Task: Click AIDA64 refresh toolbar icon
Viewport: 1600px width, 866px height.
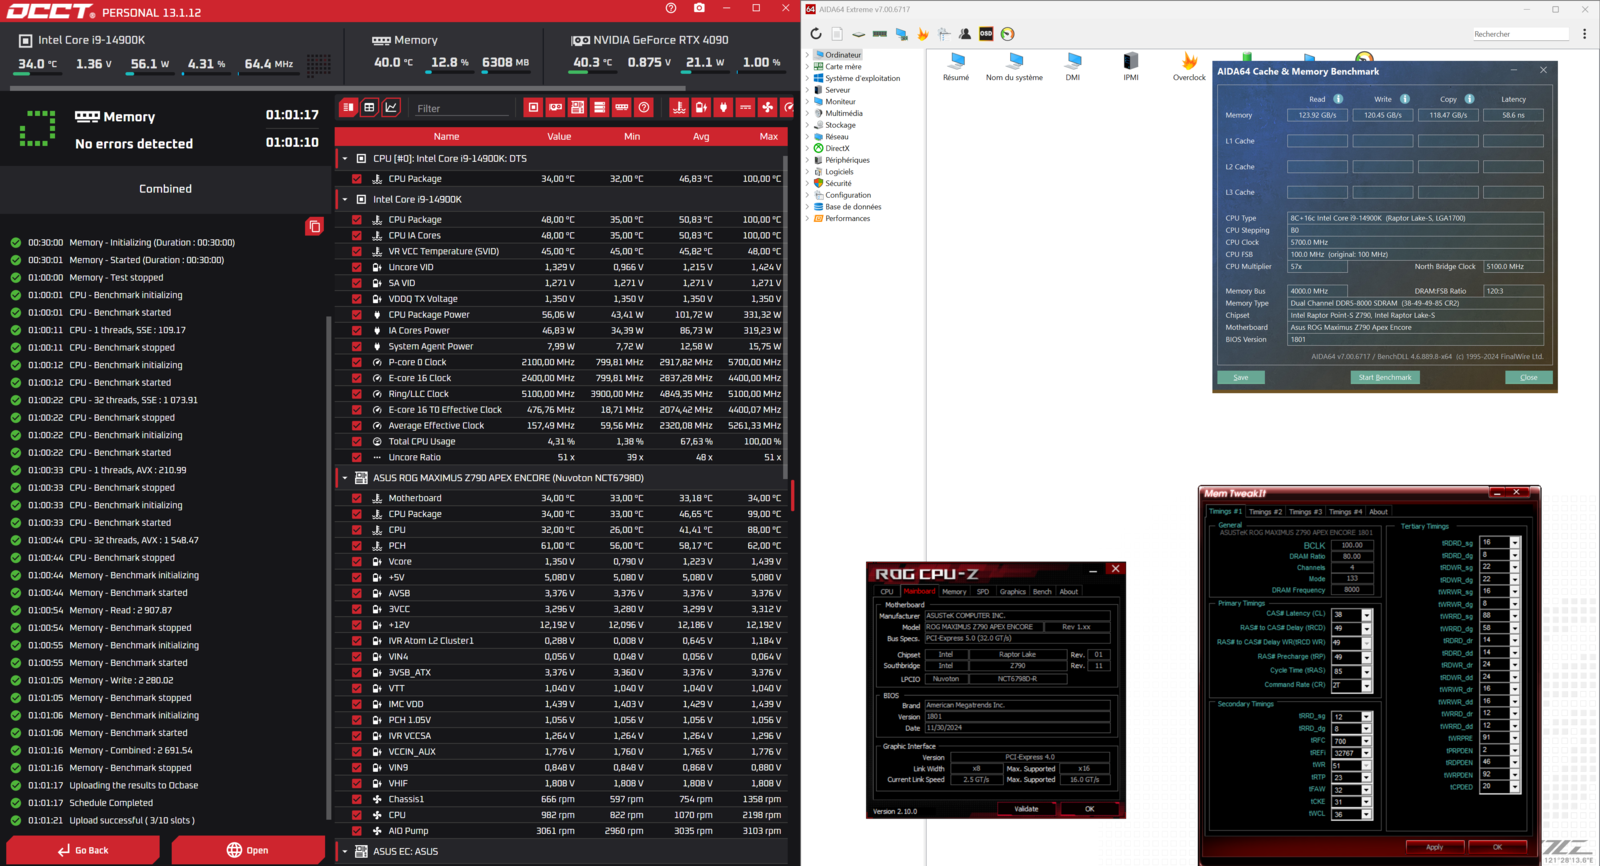Action: 816,34
